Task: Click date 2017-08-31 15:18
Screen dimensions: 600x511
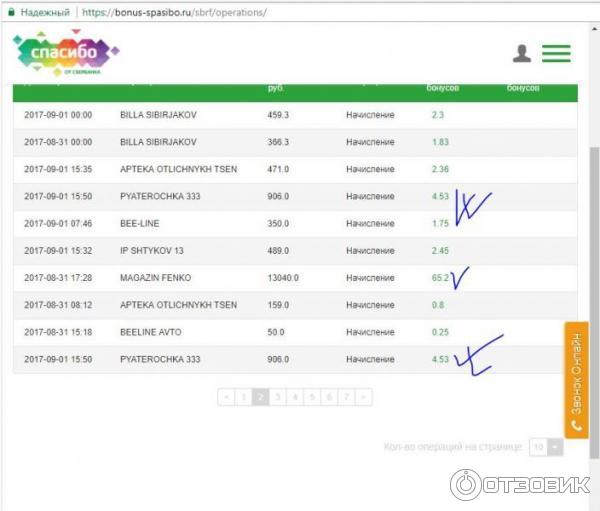Action: click(58, 332)
